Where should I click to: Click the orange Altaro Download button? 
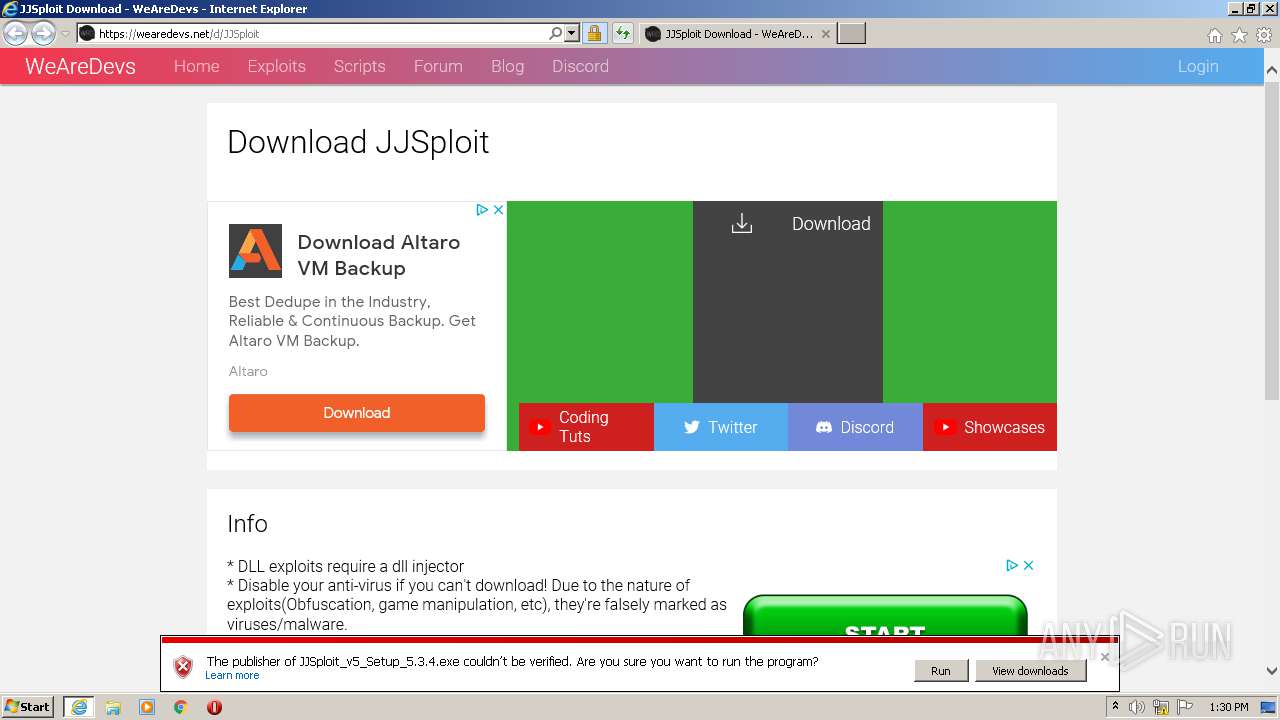pyautogui.click(x=357, y=413)
